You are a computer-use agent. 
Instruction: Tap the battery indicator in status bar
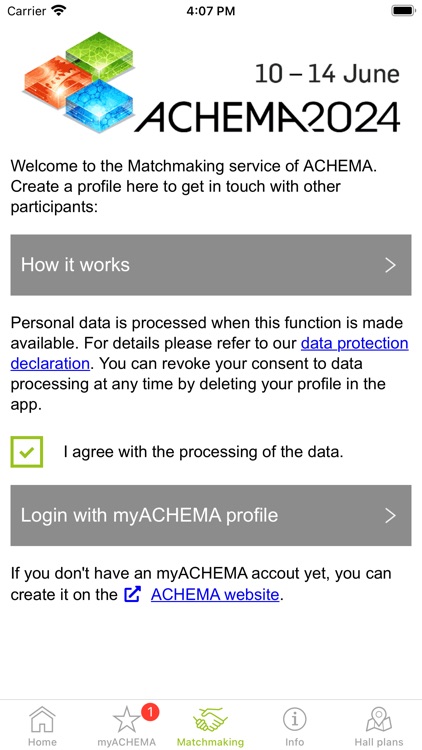point(403,11)
